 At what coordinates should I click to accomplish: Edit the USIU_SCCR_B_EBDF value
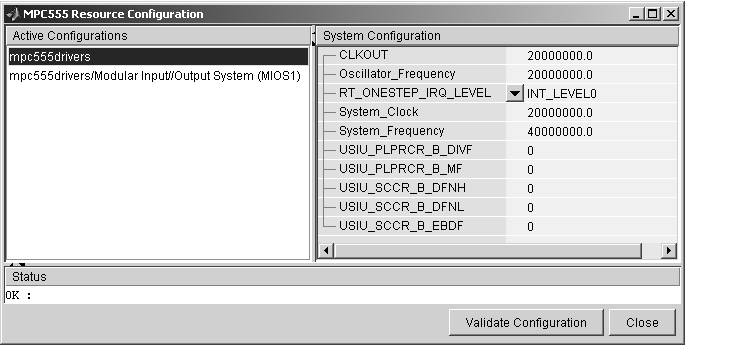pyautogui.click(x=591, y=226)
